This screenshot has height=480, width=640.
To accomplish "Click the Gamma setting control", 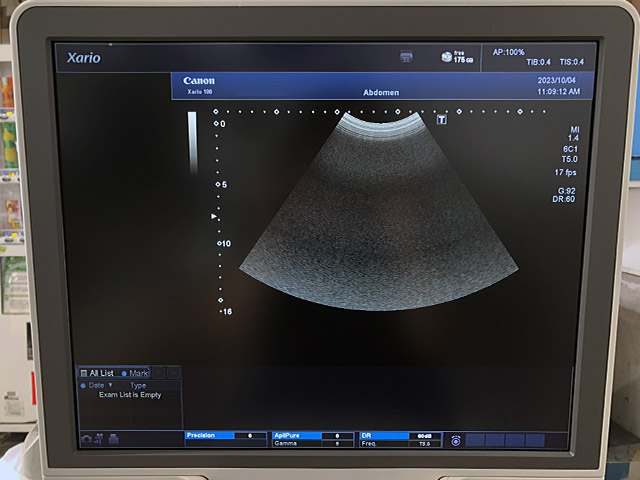I will point(312,443).
